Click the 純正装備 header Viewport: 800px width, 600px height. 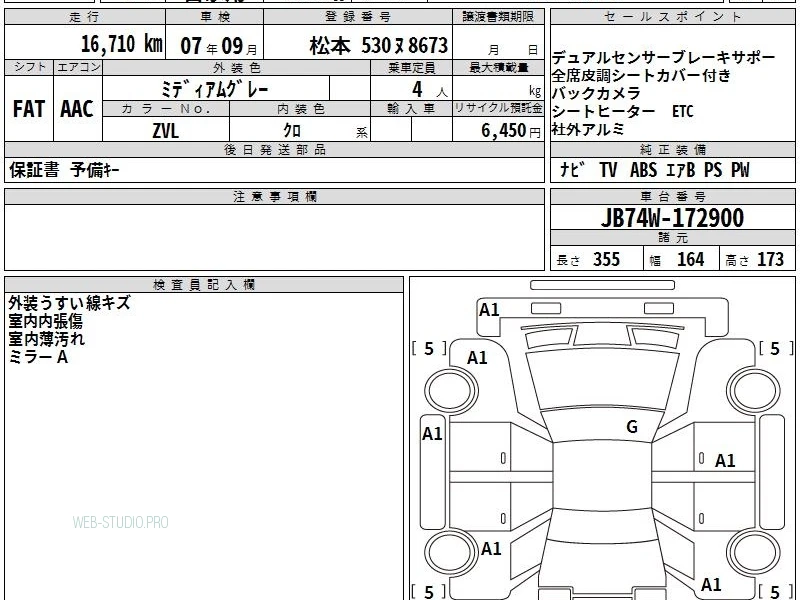[x=672, y=149]
